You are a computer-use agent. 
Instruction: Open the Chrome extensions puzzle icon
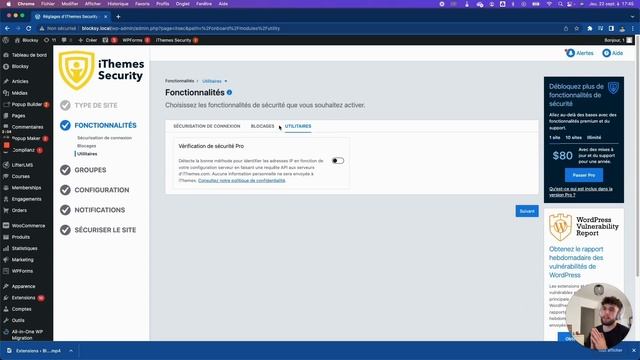coord(590,28)
